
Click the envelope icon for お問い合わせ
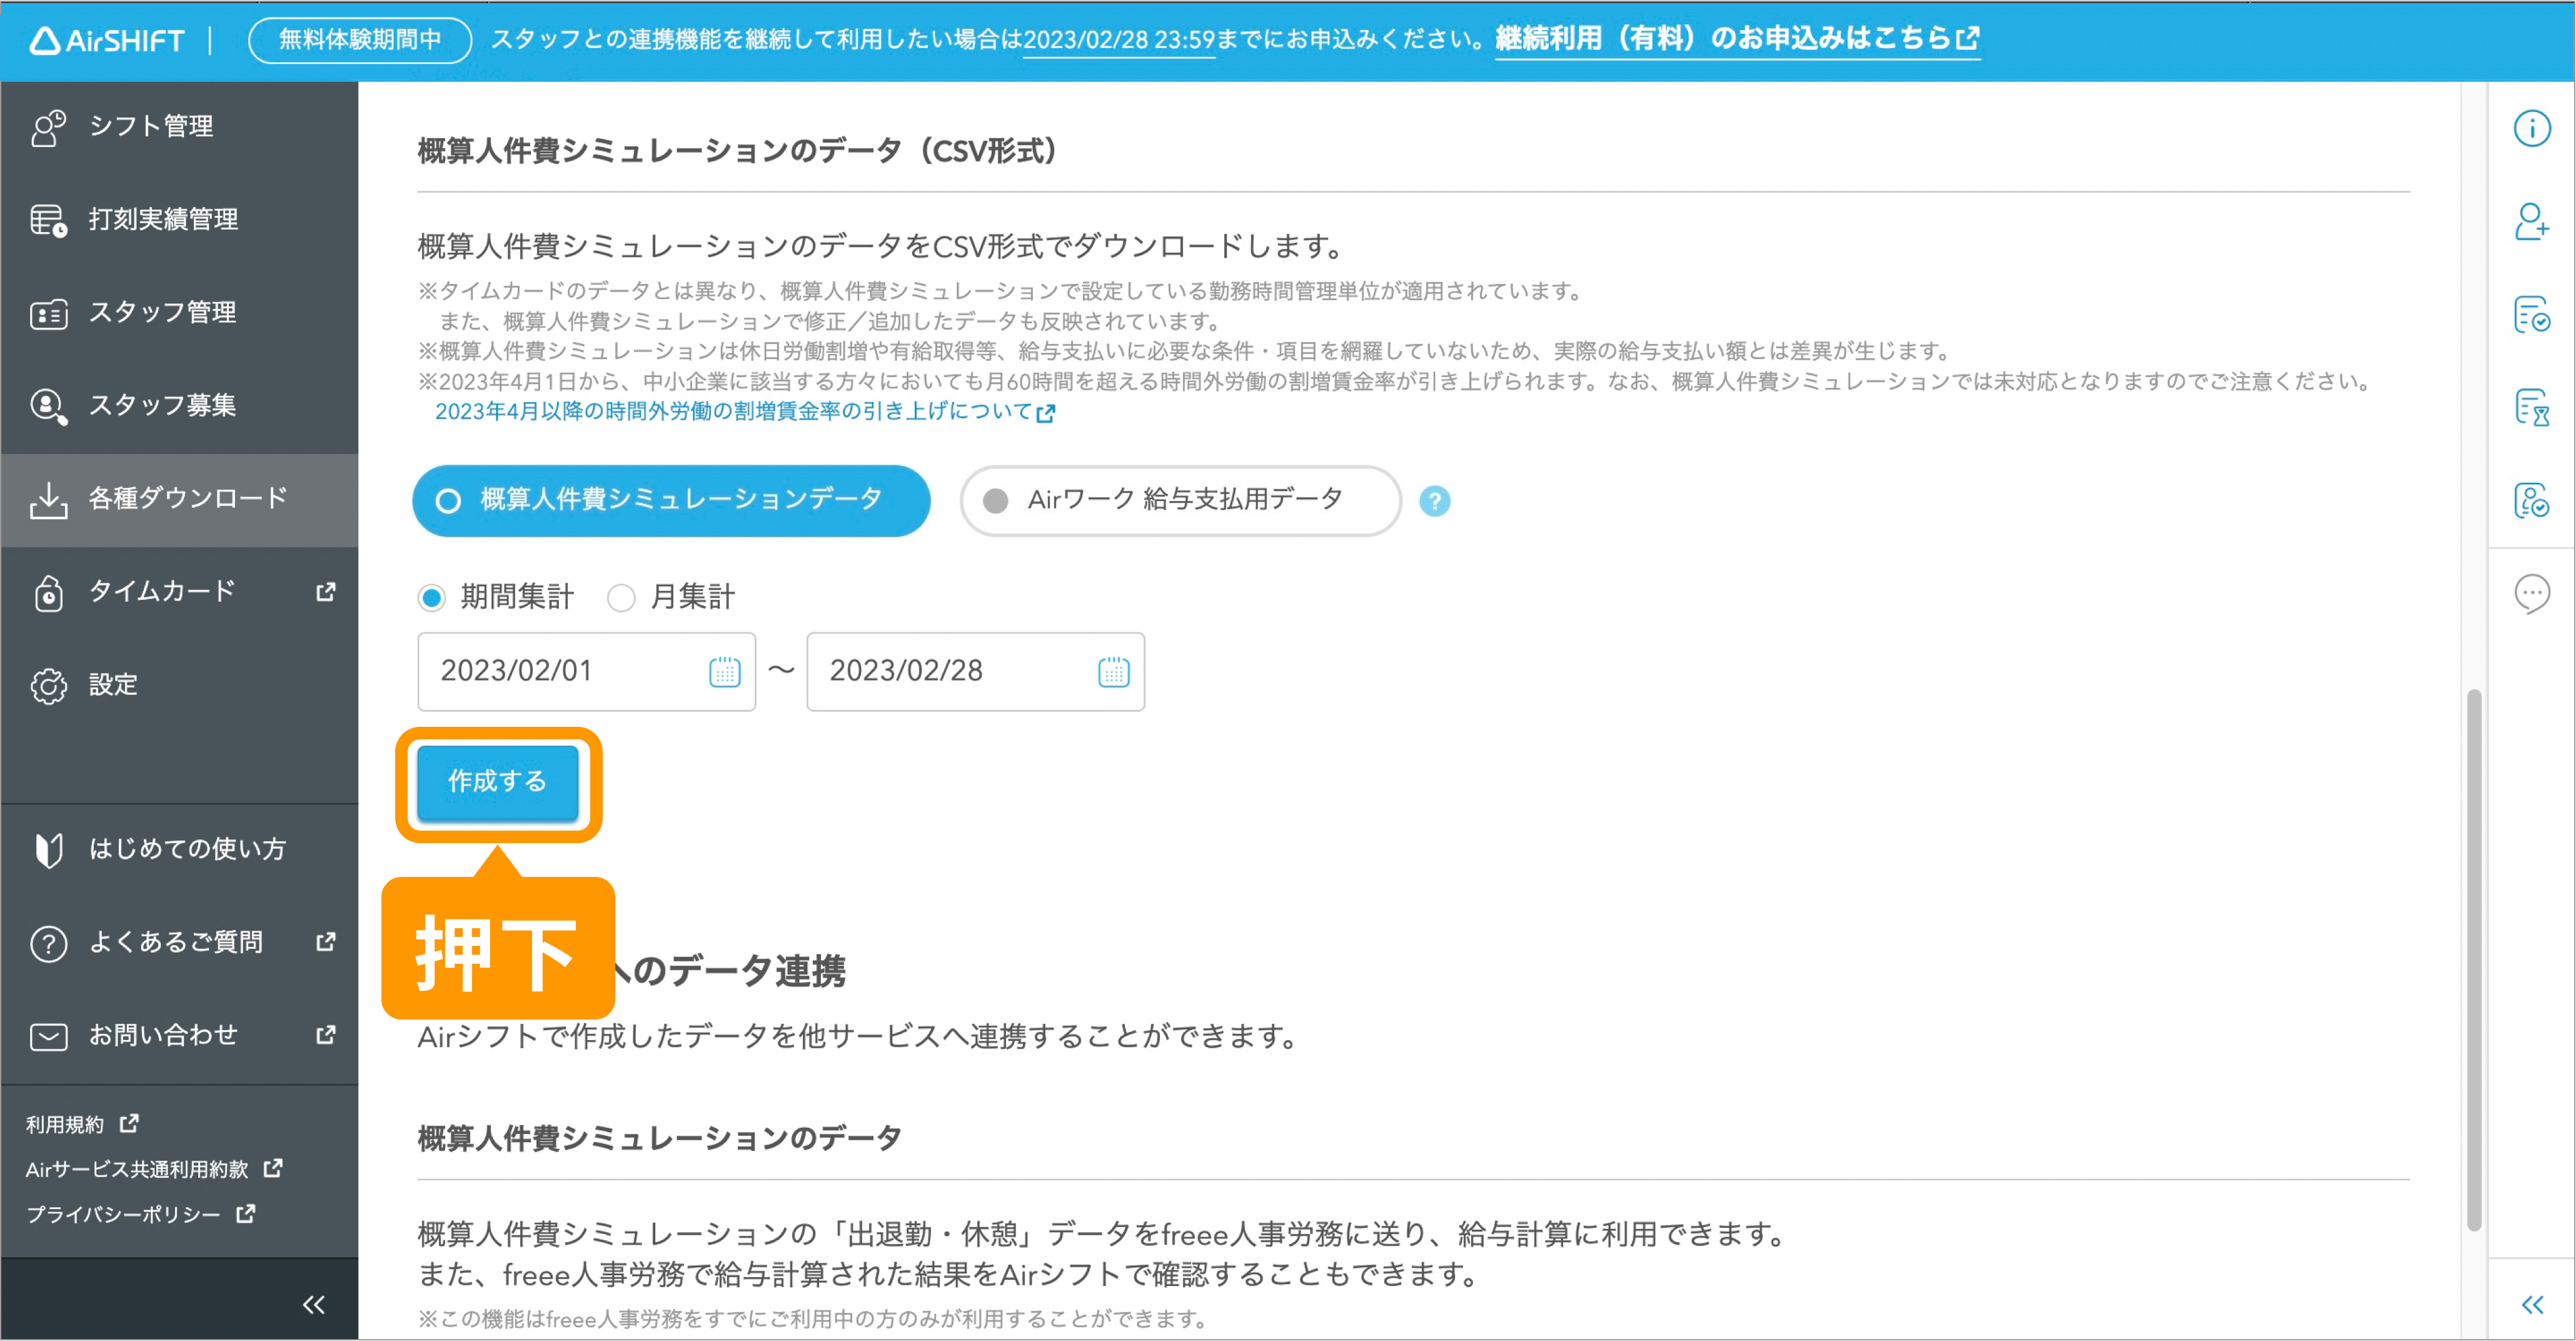[48, 1037]
